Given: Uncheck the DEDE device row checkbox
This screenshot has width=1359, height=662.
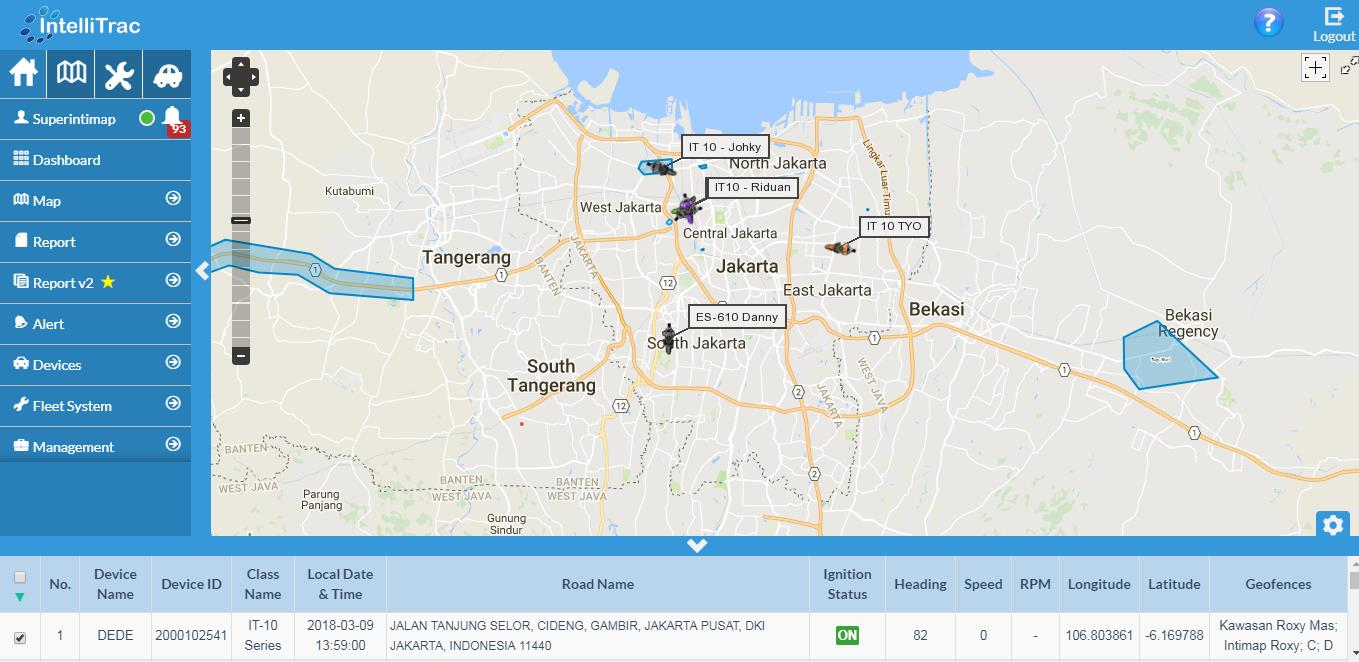Looking at the screenshot, I should (x=20, y=637).
